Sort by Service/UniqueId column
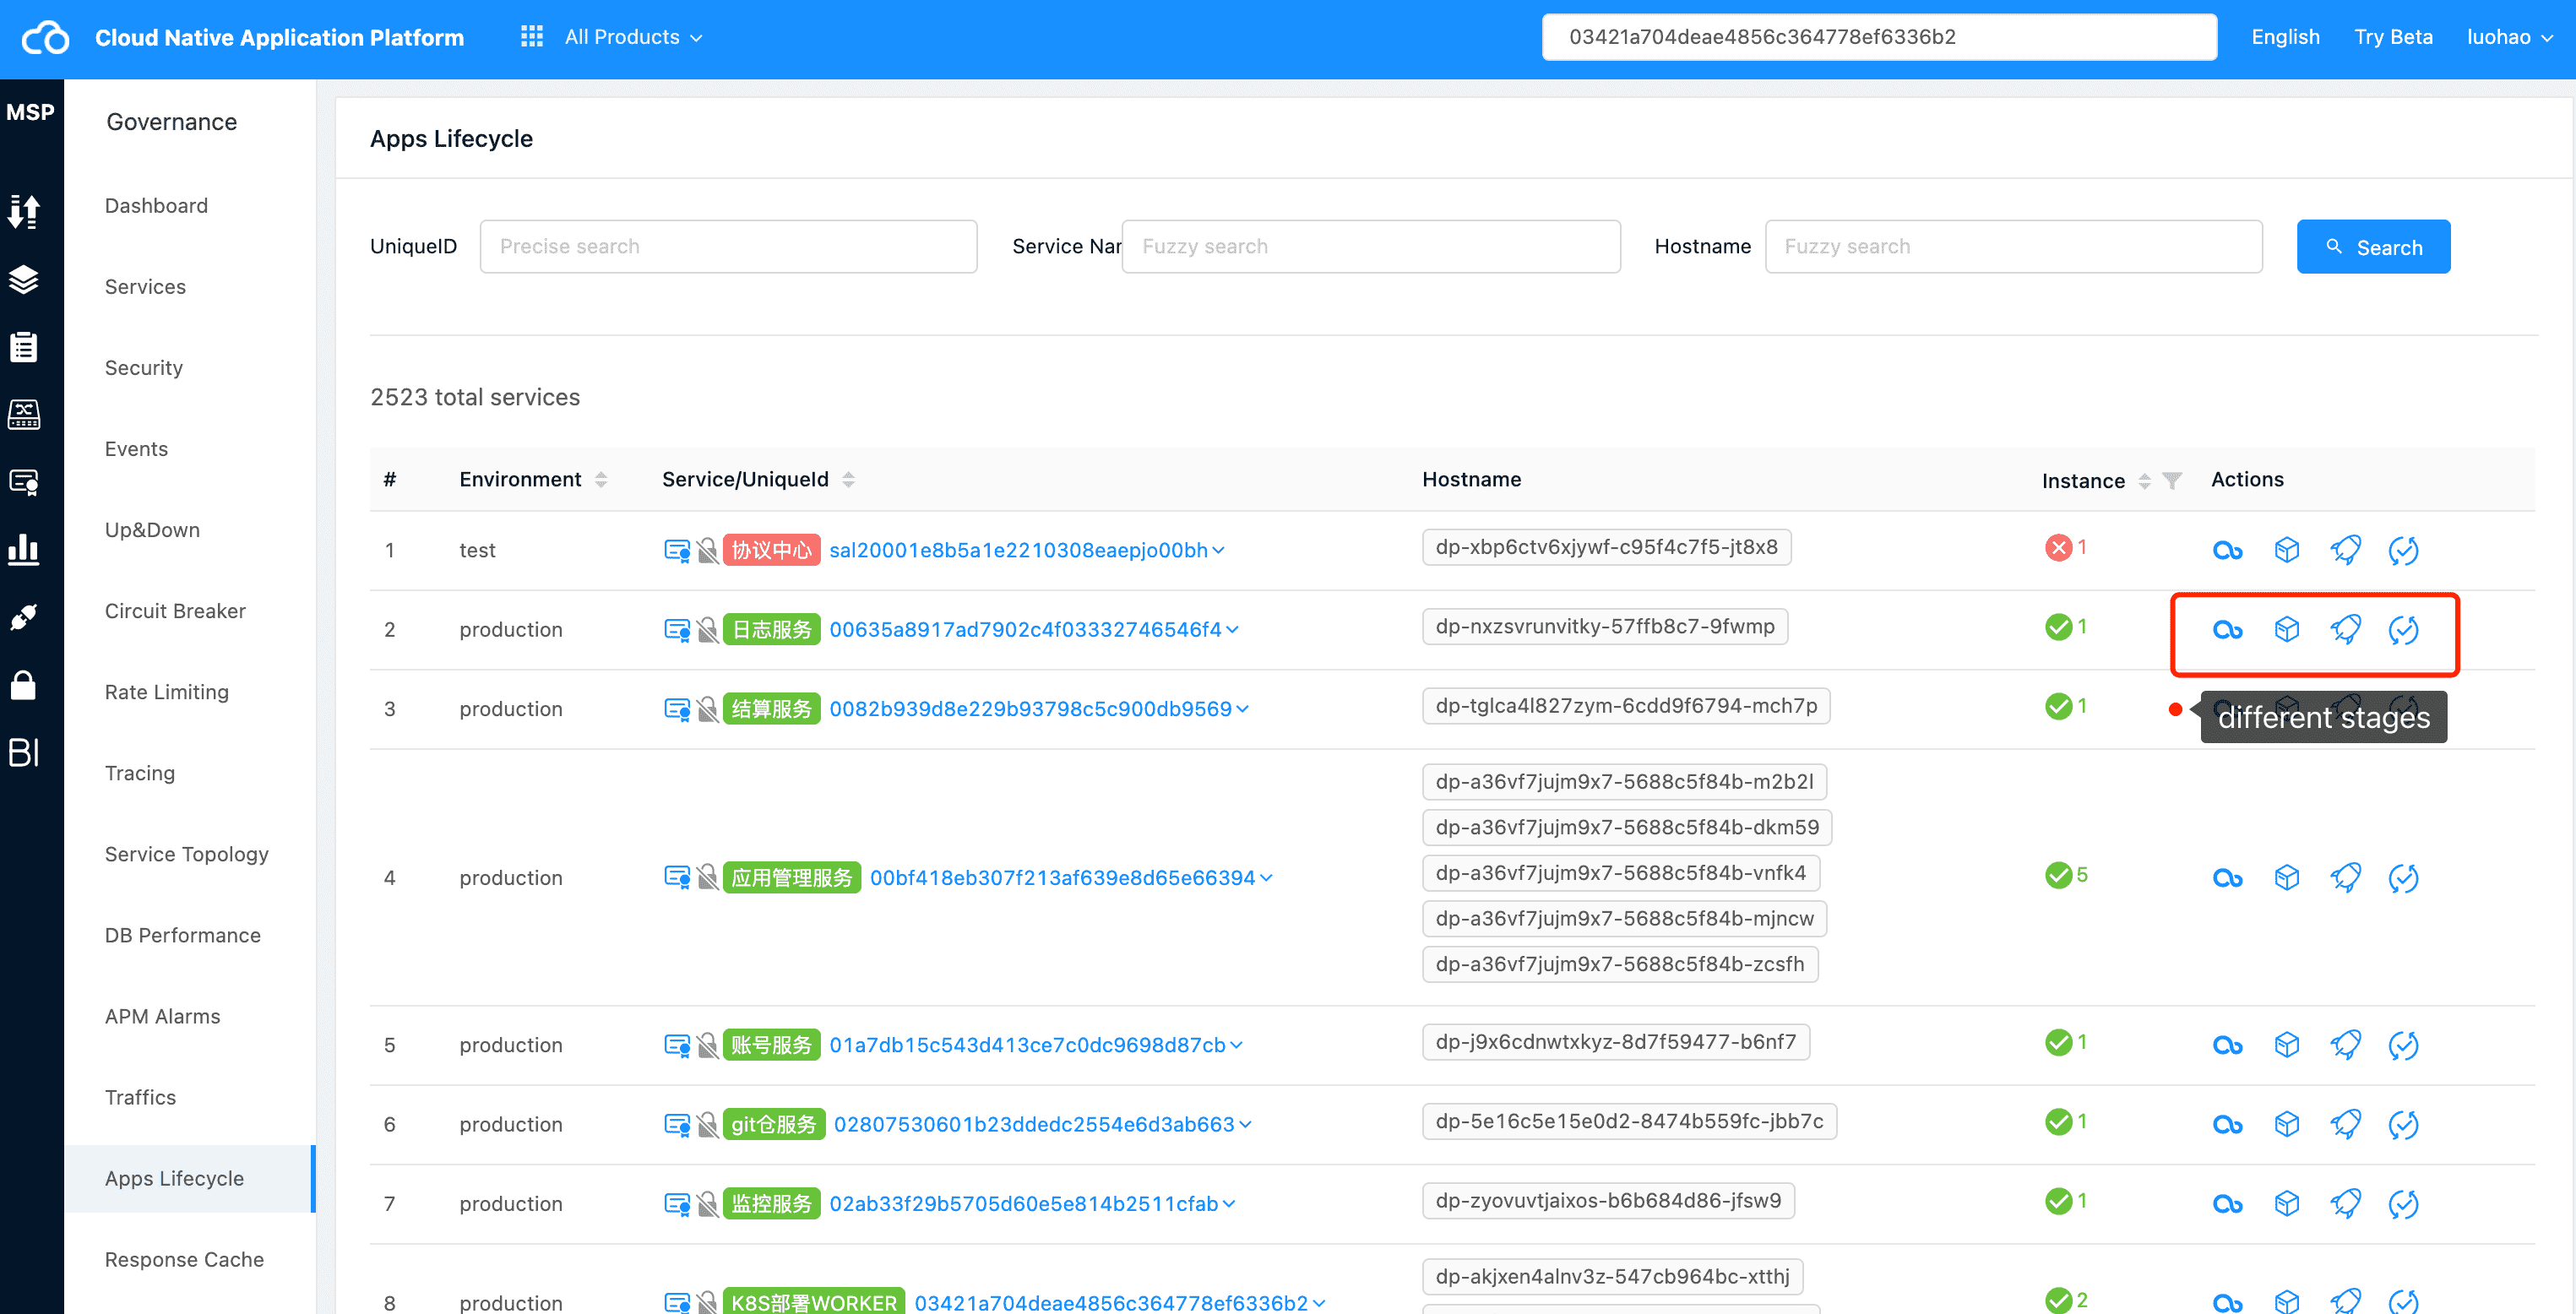 (x=848, y=480)
